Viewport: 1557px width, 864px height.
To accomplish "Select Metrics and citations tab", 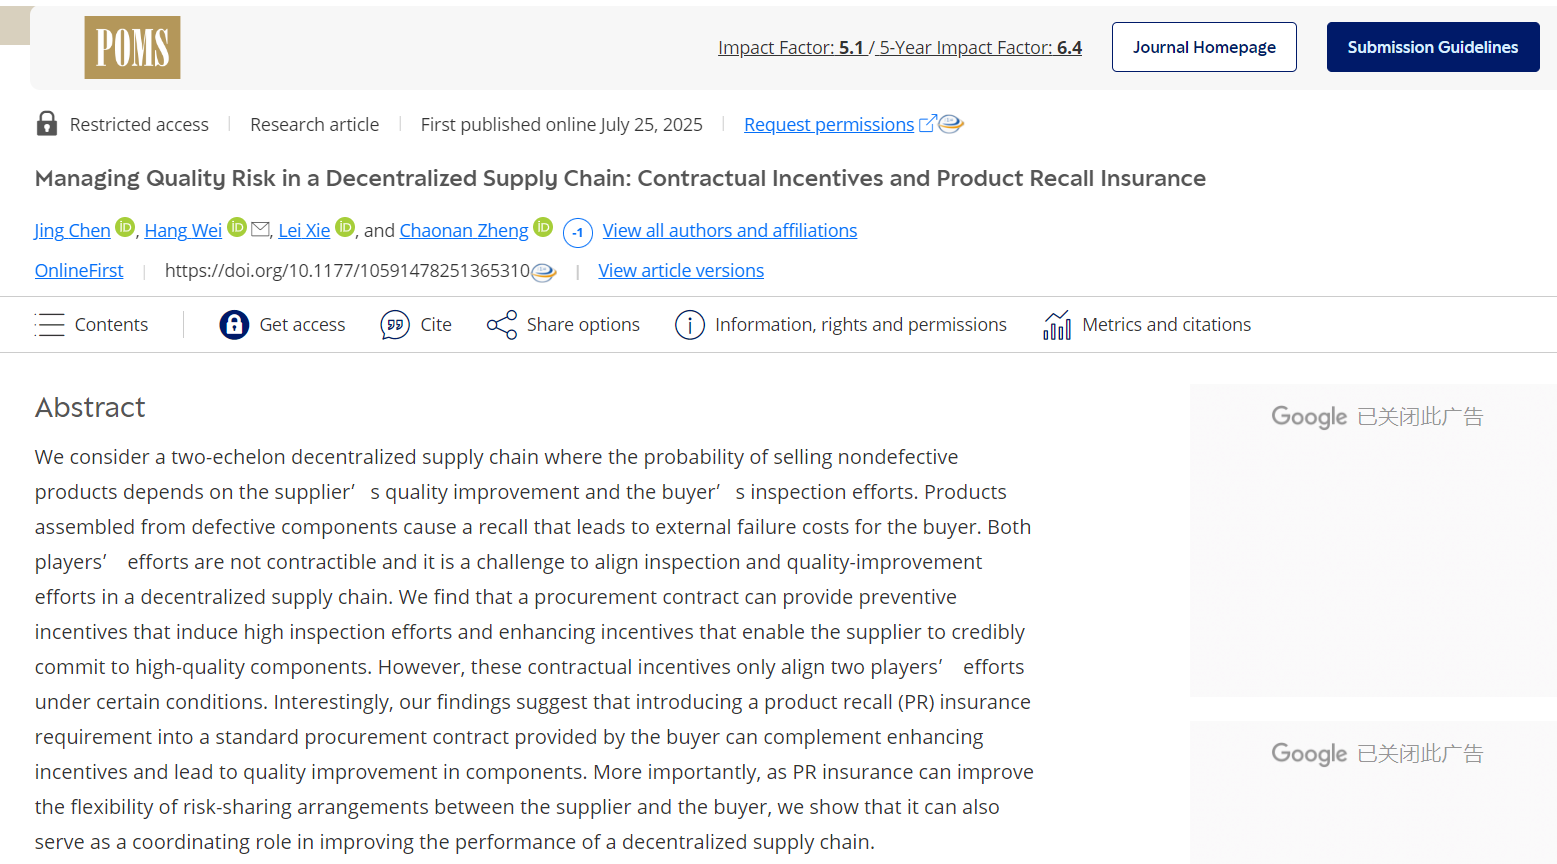I will point(1166,325).
